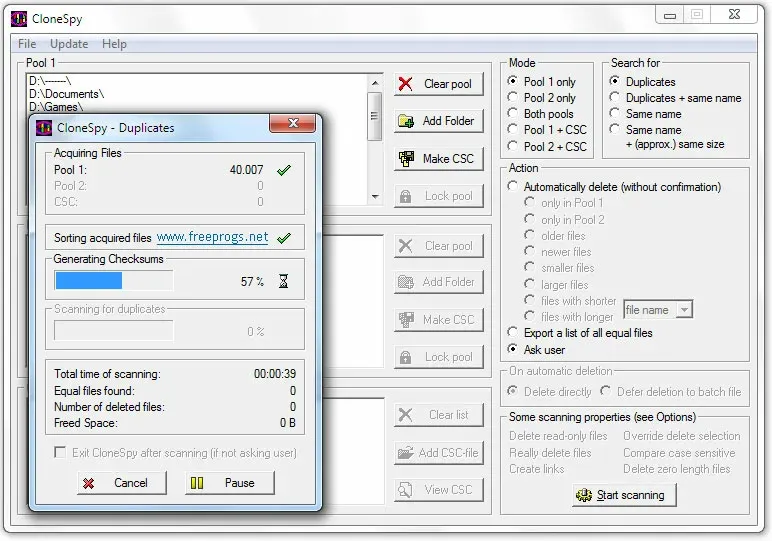The width and height of the screenshot is (772, 541).
Task: Click the 00:00:39 total scanning time
Action: coord(275,374)
